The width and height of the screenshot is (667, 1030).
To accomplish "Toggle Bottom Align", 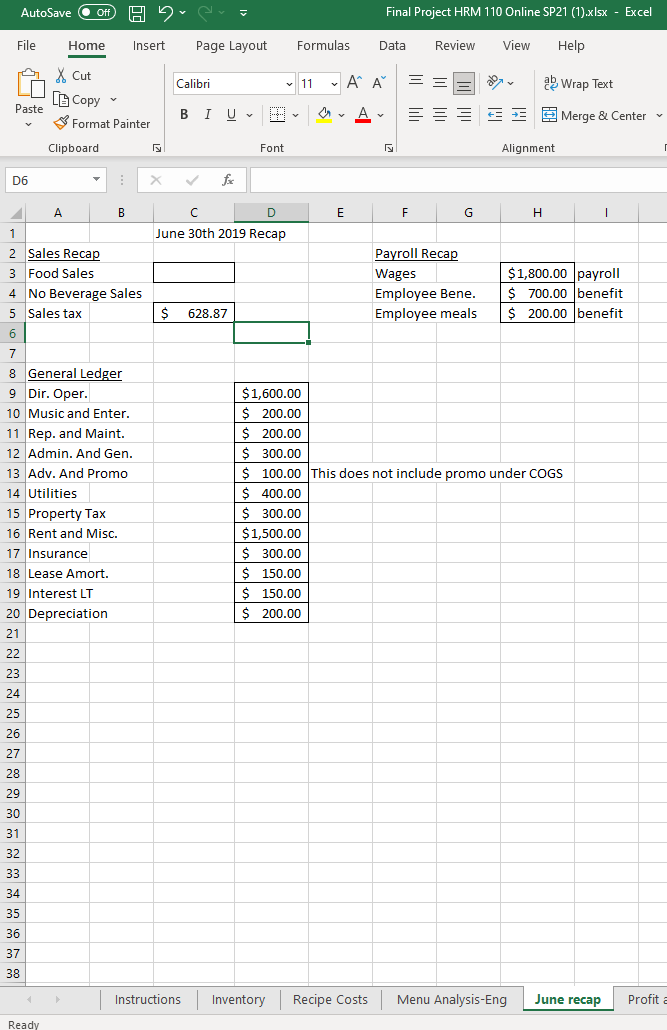I will tap(464, 83).
